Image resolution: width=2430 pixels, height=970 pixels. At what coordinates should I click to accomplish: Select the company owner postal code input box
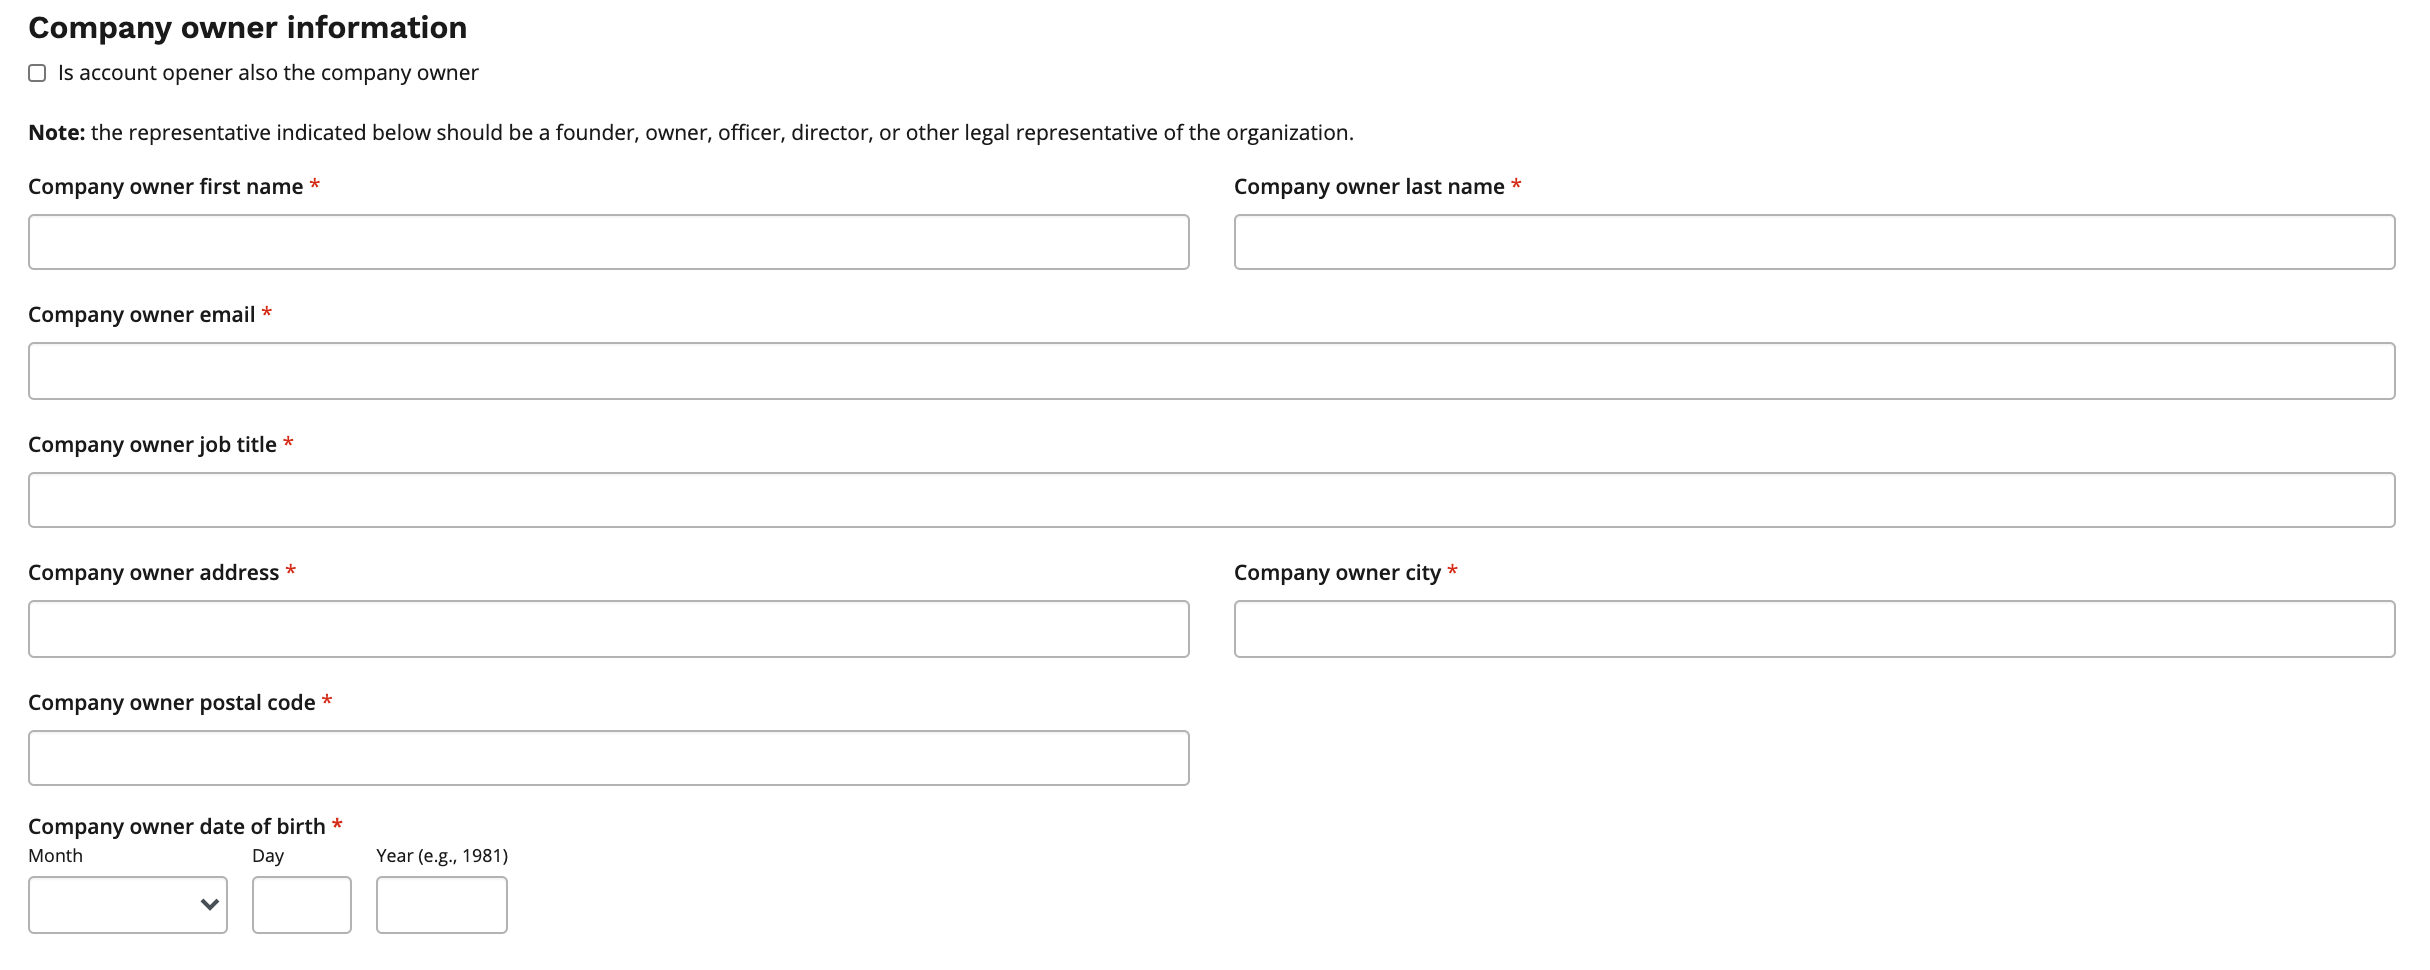[x=608, y=758]
